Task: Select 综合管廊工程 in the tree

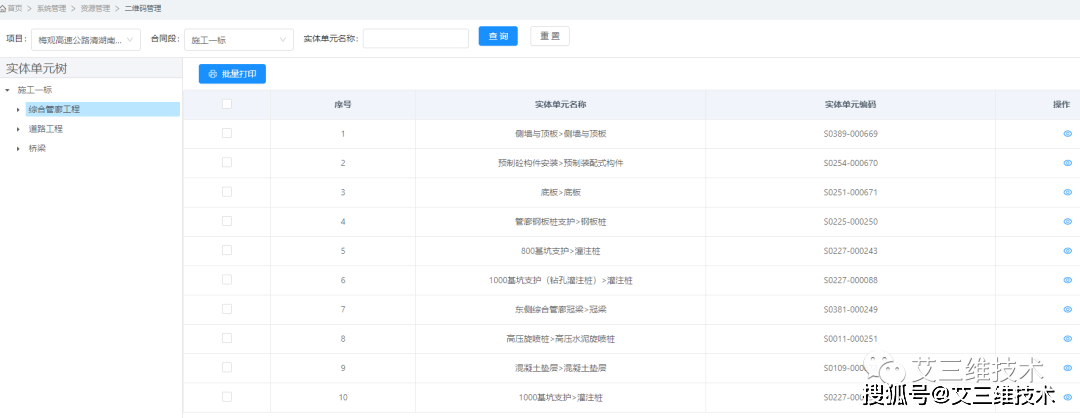Action: pos(54,109)
